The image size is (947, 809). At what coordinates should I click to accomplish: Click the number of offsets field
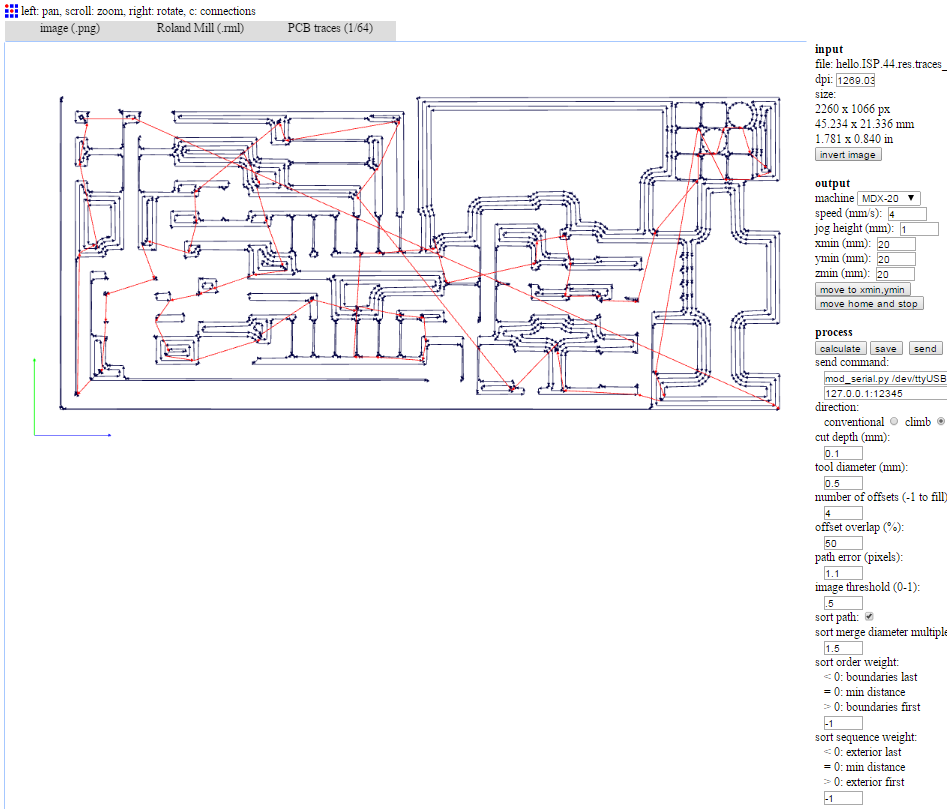(x=843, y=513)
